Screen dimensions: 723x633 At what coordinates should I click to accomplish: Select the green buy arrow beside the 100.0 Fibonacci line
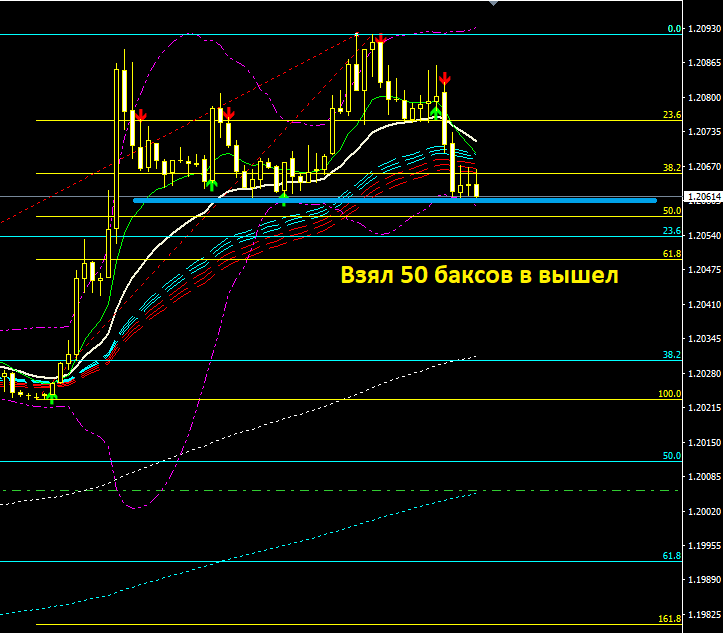[51, 398]
